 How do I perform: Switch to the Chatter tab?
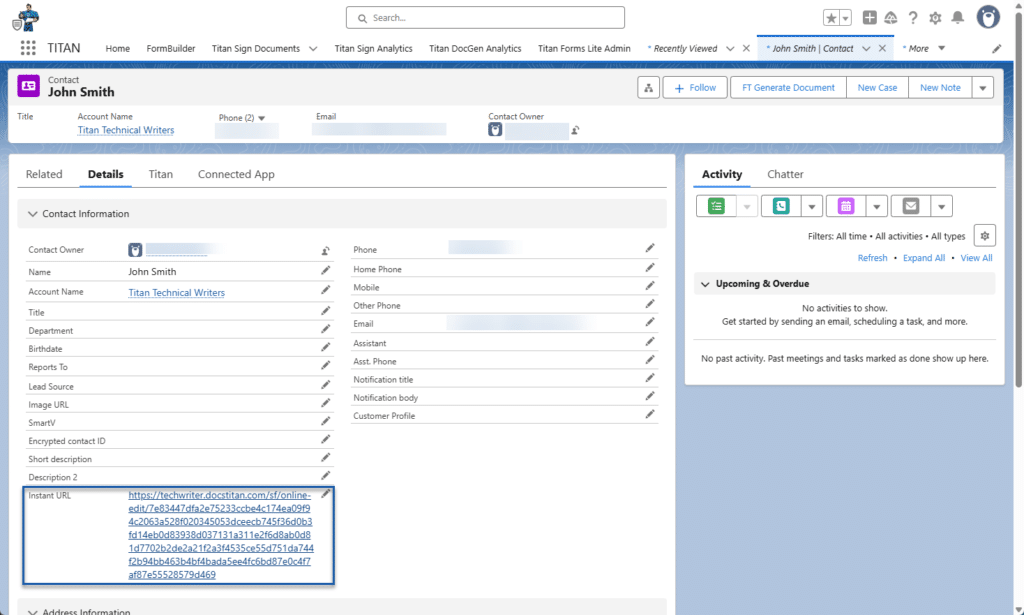(x=785, y=174)
